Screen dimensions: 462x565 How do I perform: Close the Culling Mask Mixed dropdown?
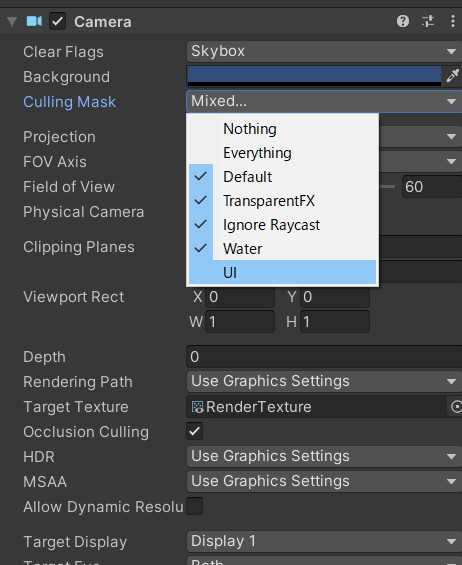point(324,101)
